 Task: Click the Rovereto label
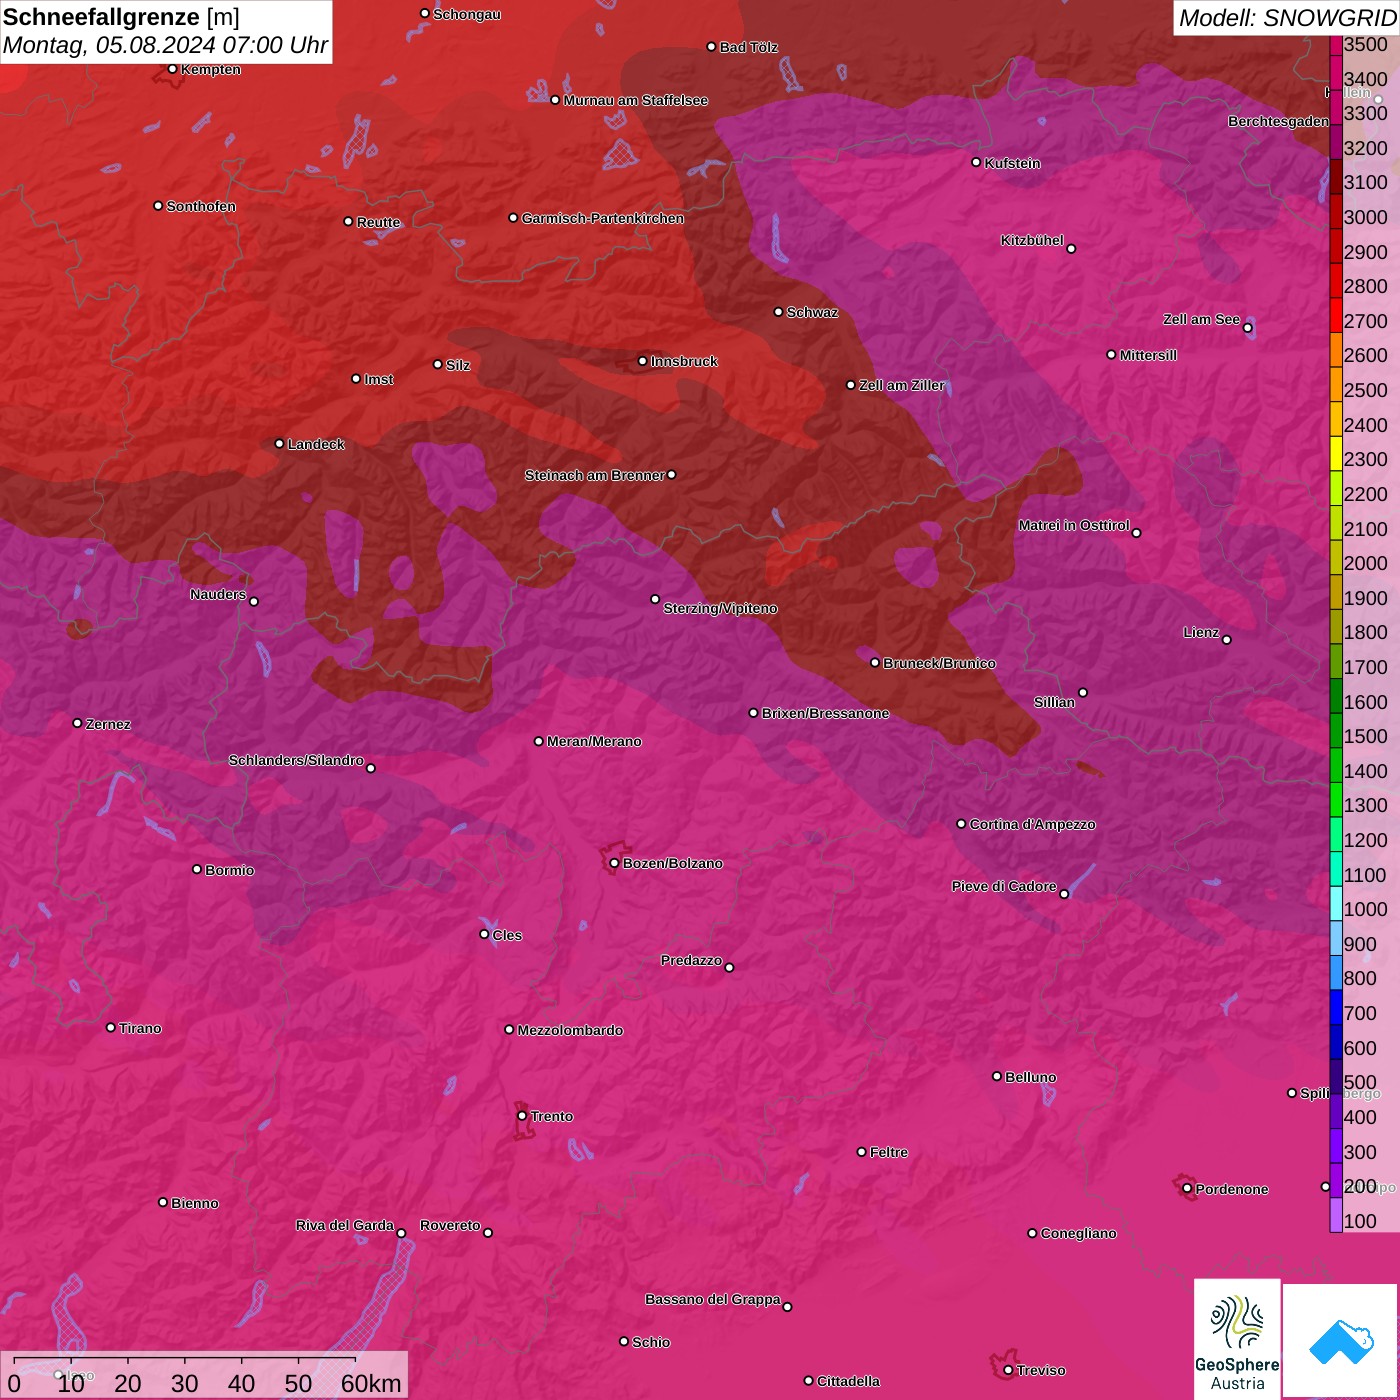[450, 1225]
